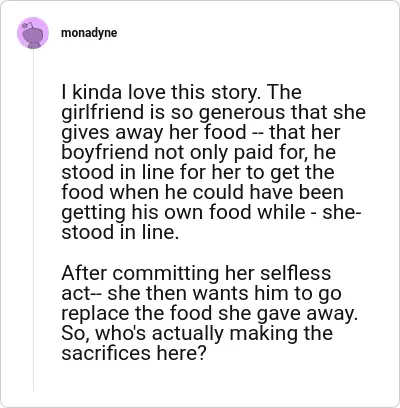Viewport: 400px width, 408px height.
Task: Open monadyne's user profile
Action: (x=89, y=33)
